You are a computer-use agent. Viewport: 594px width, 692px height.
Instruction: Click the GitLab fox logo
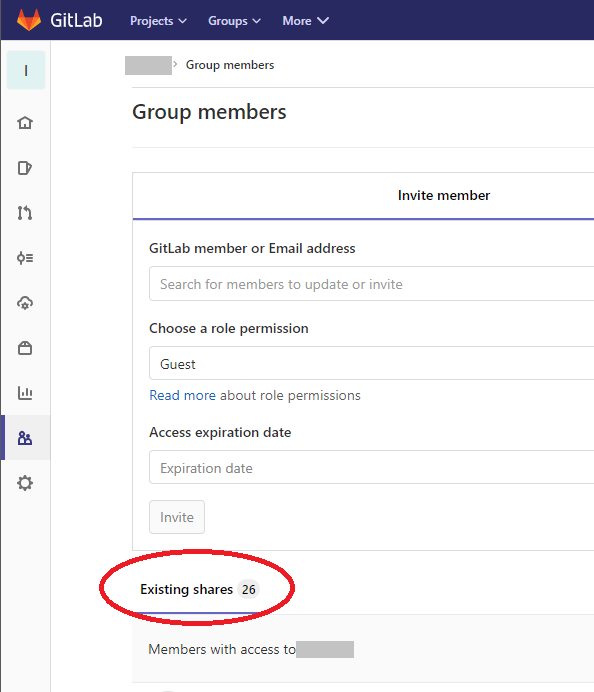click(29, 20)
